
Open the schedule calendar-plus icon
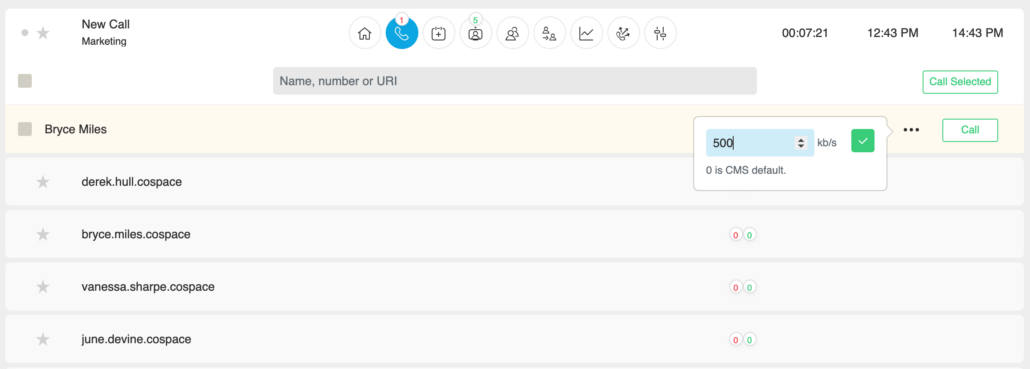pos(439,33)
